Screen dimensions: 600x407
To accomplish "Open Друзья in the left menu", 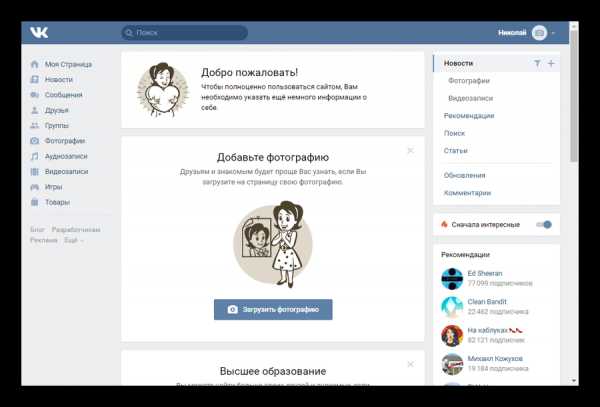I will [57, 110].
